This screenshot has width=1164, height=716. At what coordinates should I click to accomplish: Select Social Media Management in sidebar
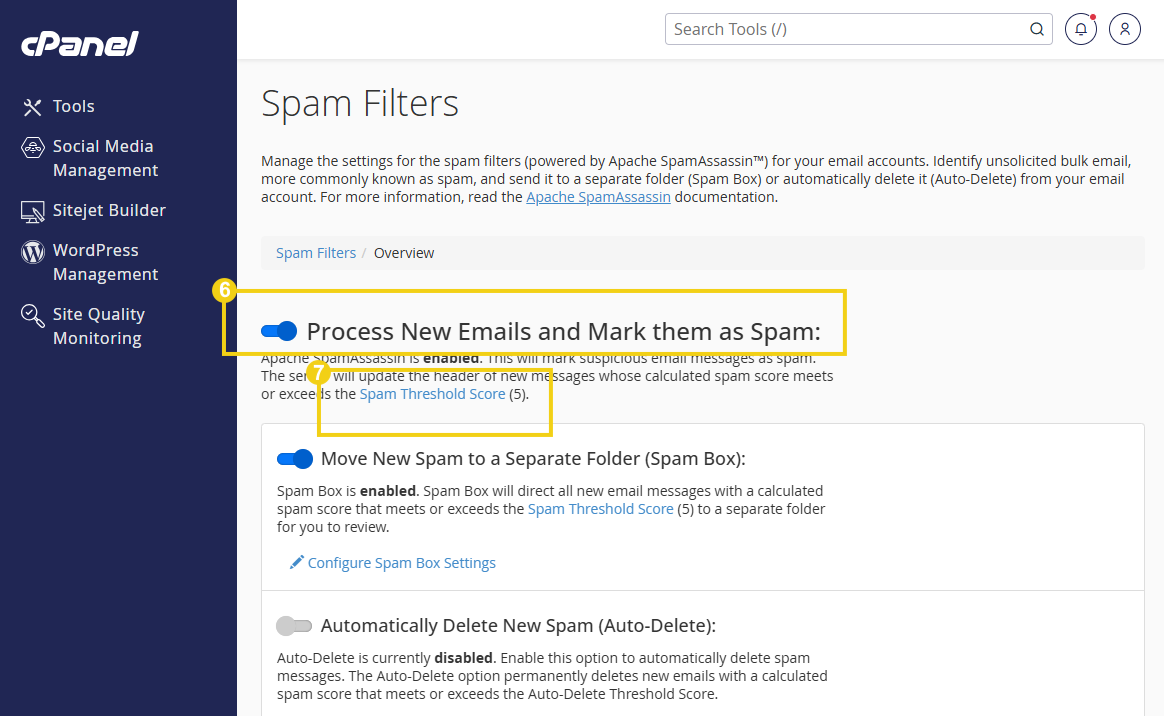pyautogui.click(x=103, y=158)
